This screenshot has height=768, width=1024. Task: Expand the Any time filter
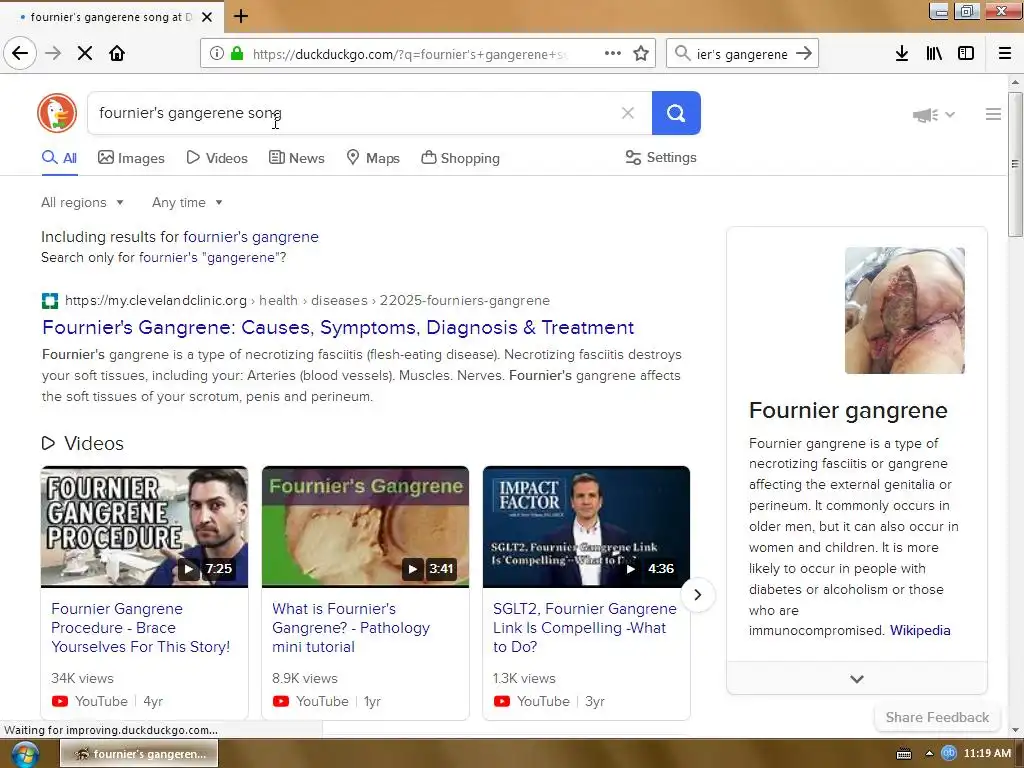point(187,202)
